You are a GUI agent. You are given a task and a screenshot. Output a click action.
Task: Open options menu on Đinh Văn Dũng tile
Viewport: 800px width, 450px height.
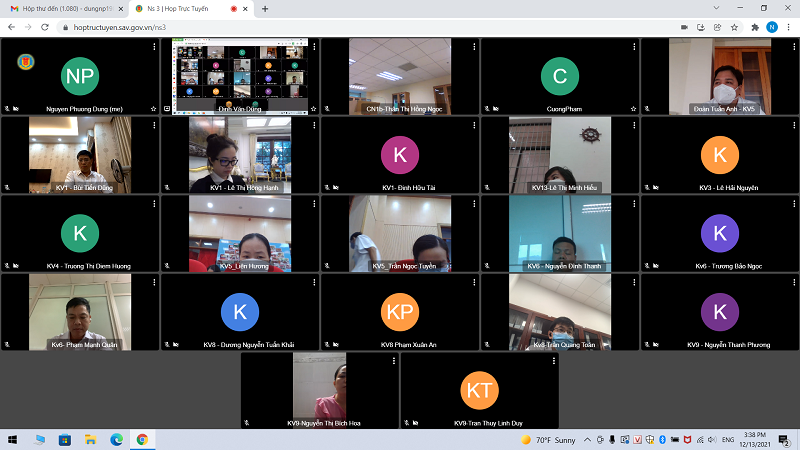click(314, 46)
